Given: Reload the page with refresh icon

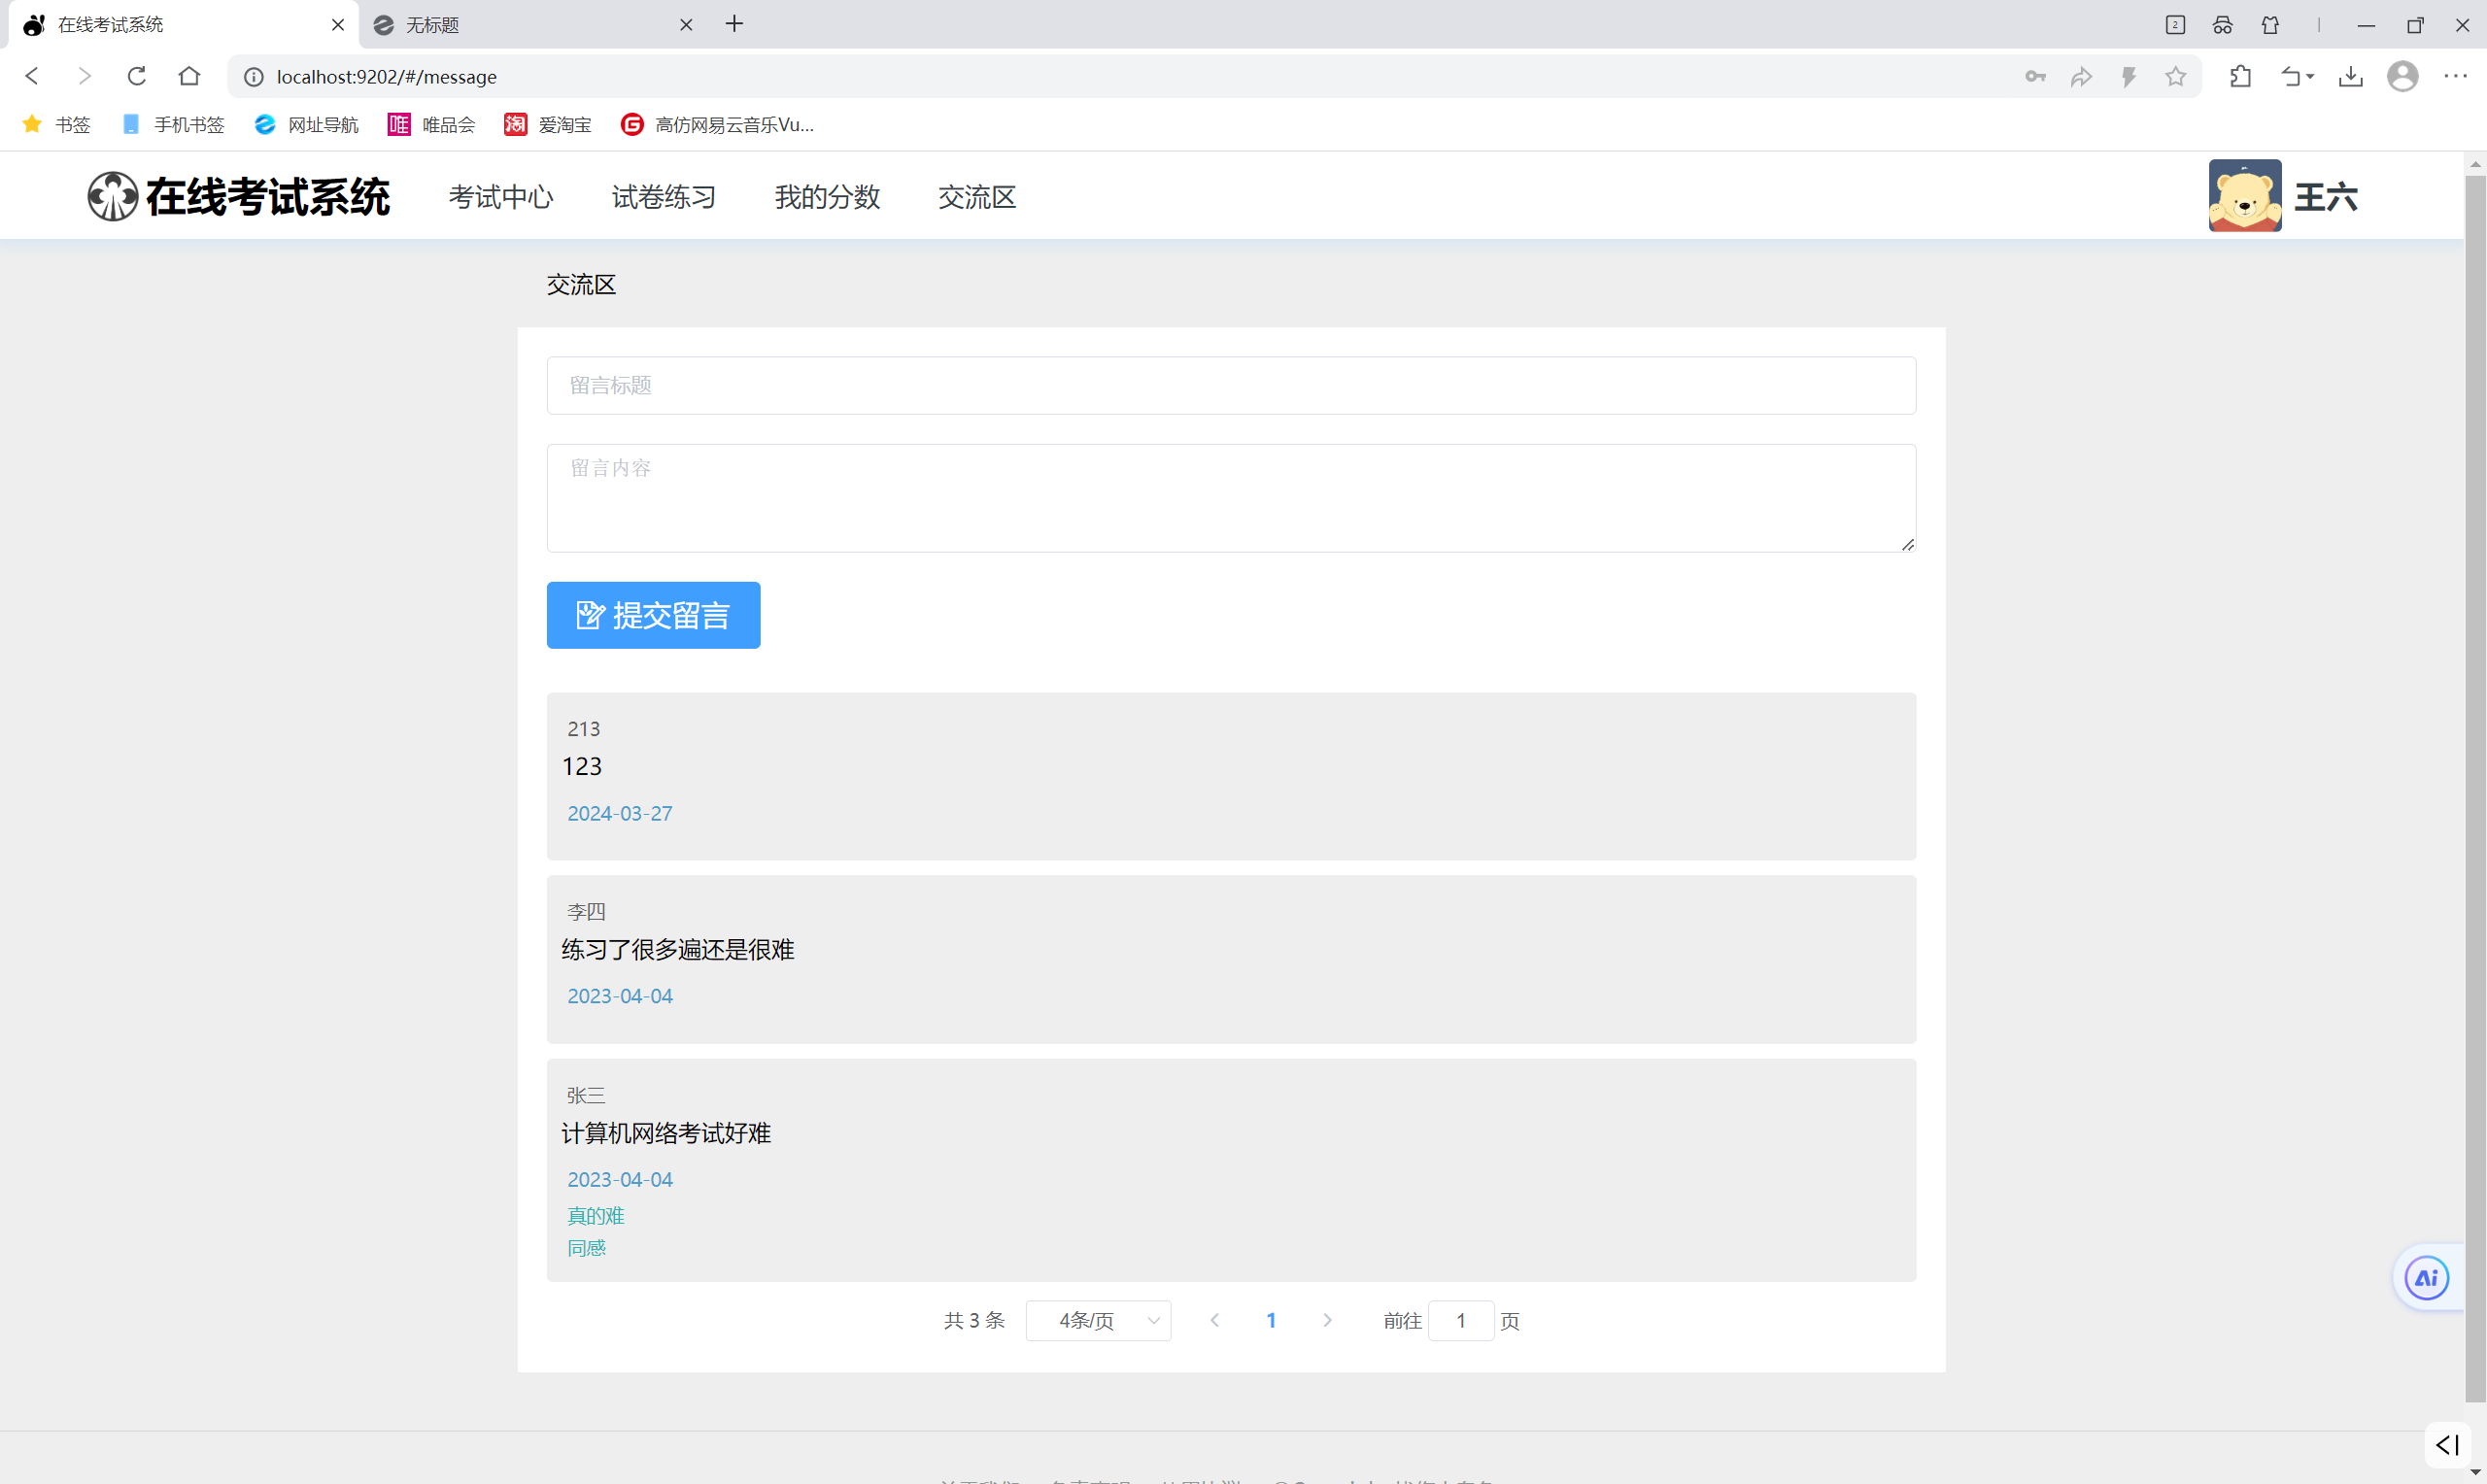Looking at the screenshot, I should point(137,76).
